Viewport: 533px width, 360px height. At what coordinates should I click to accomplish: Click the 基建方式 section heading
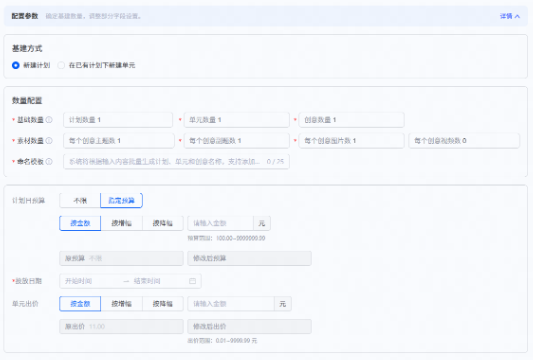[27, 49]
